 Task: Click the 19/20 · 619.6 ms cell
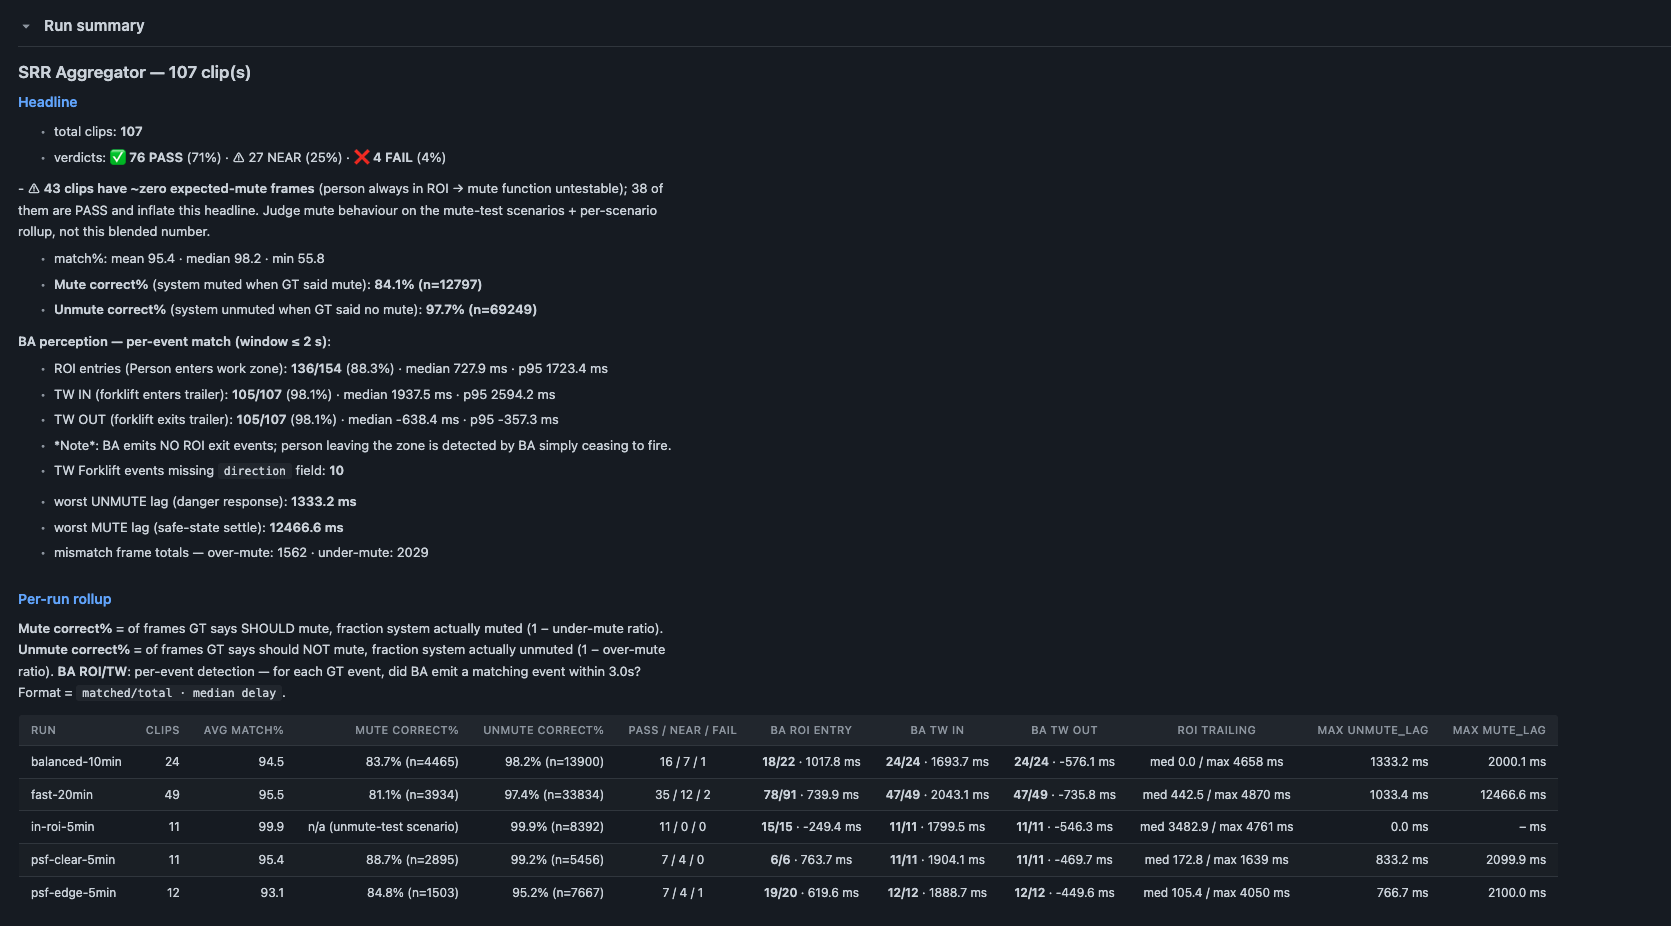(811, 893)
